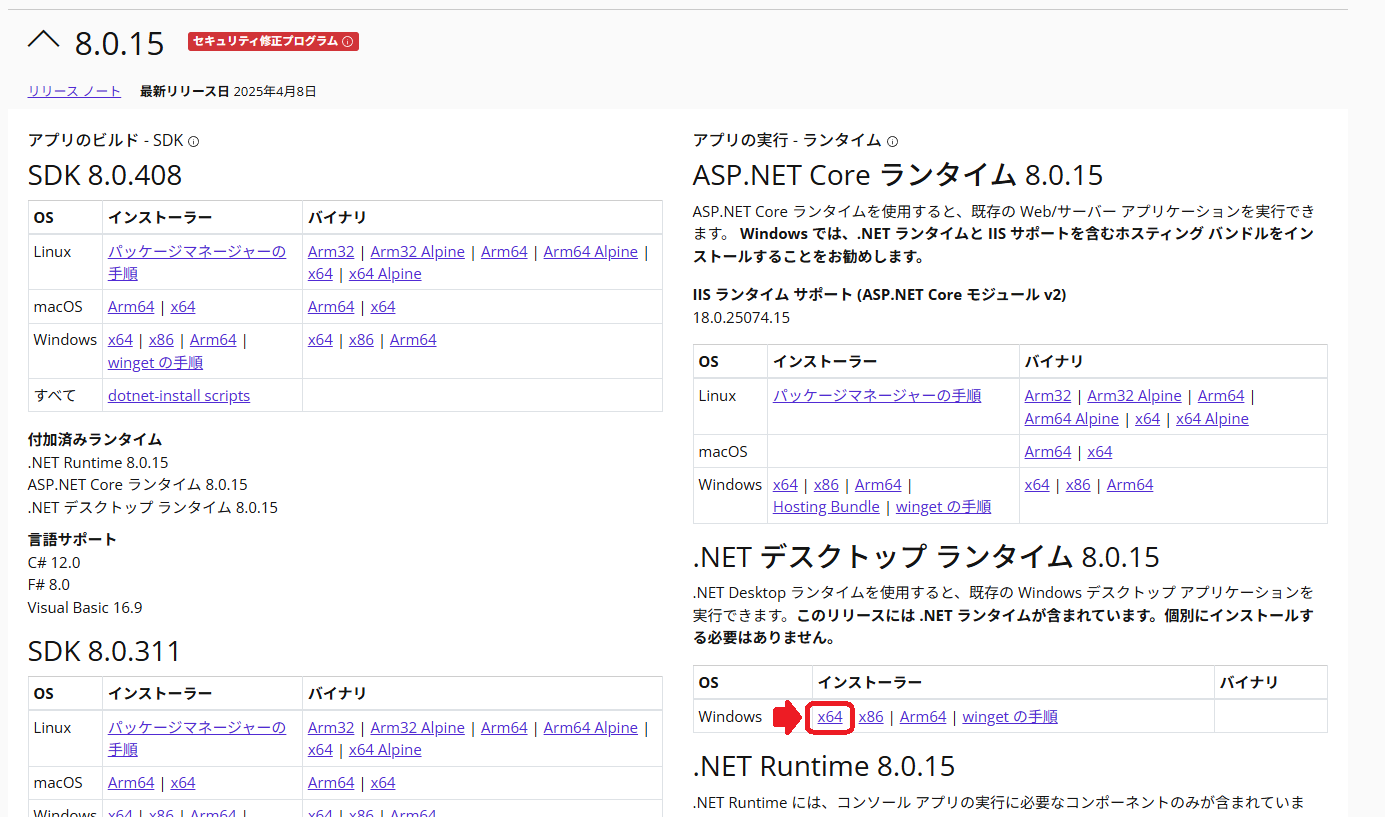Download ASP.NET Core runtime Windows x86 installer
This screenshot has height=817, width=1385.
[x=826, y=485]
